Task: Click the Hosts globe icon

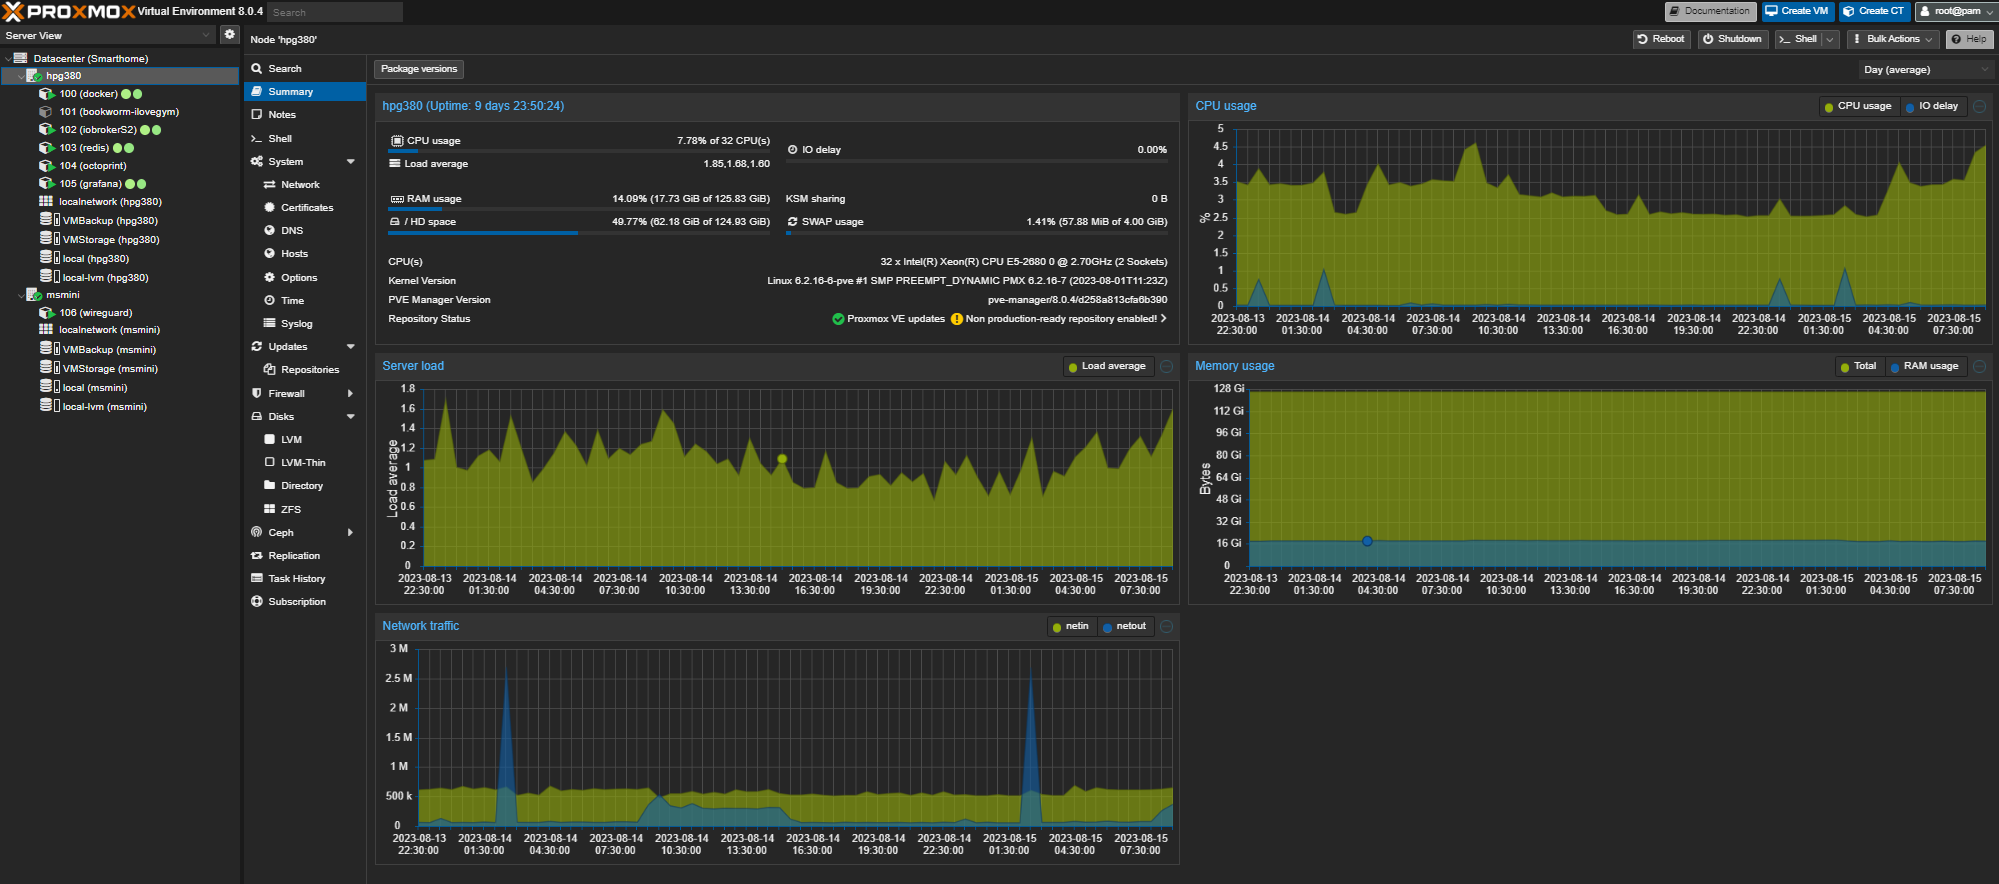Action: pyautogui.click(x=269, y=253)
